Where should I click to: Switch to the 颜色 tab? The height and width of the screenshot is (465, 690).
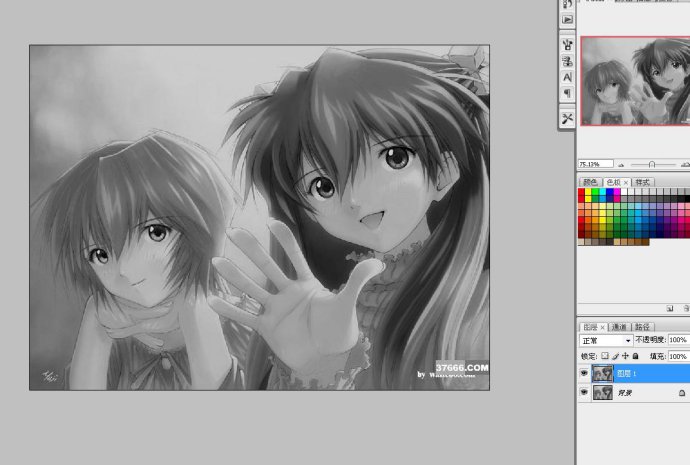coord(590,182)
